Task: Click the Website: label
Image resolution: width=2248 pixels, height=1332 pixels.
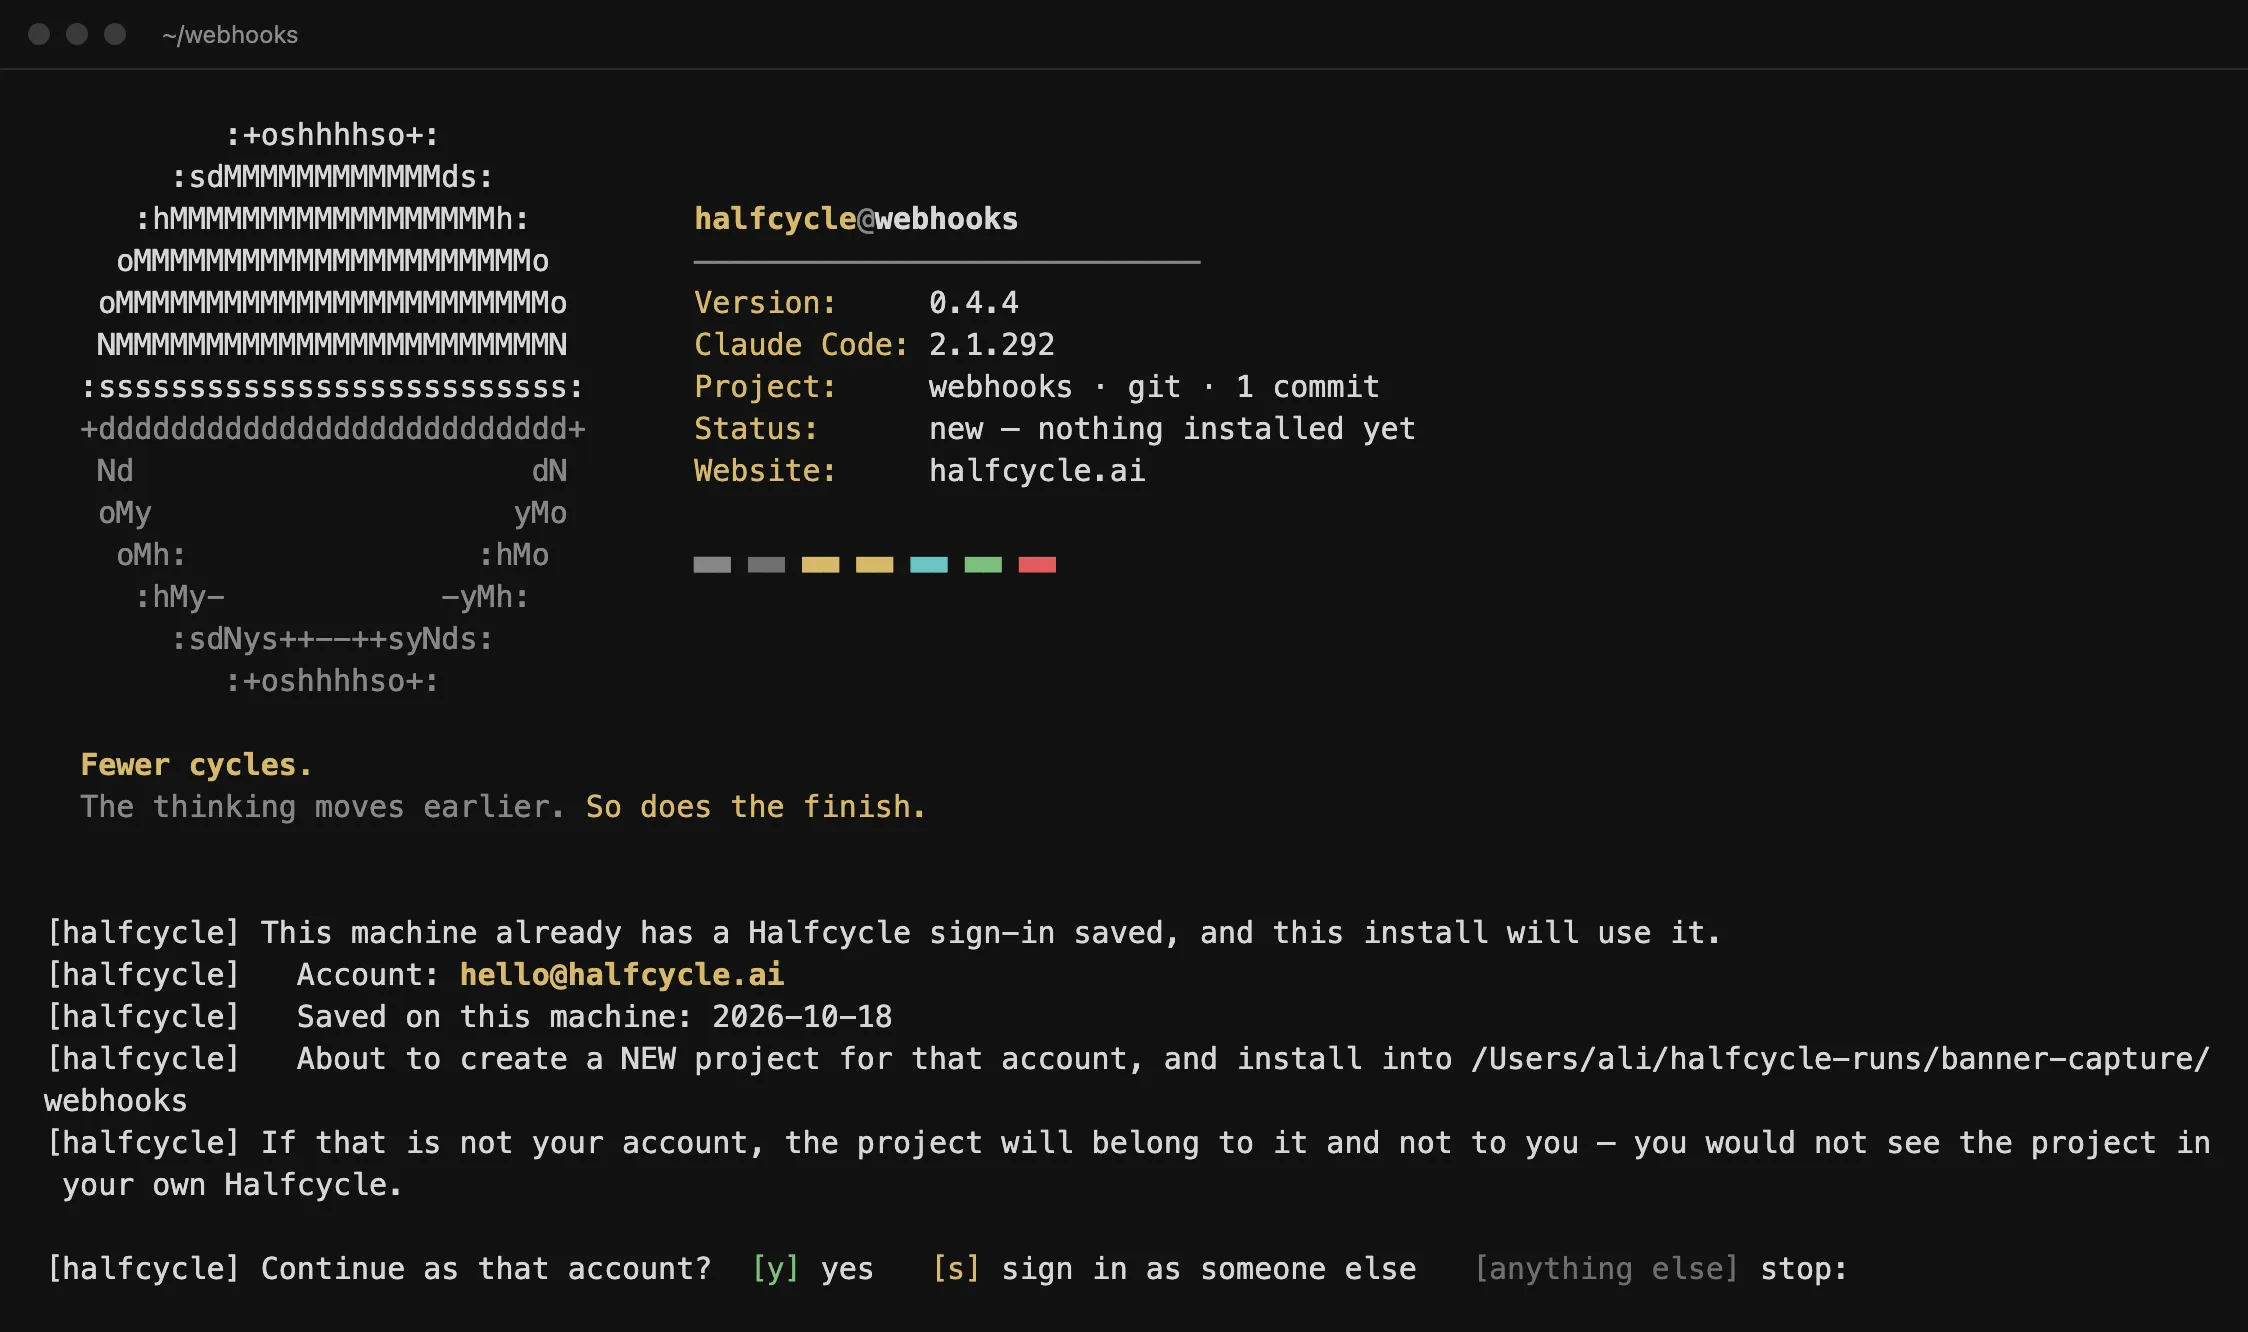Action: tap(765, 471)
